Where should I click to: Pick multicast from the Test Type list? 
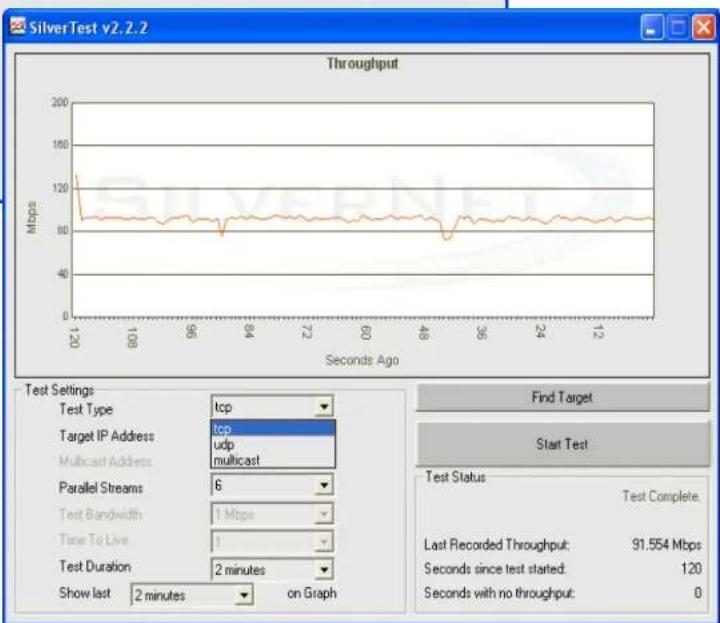pyautogui.click(x=273, y=460)
